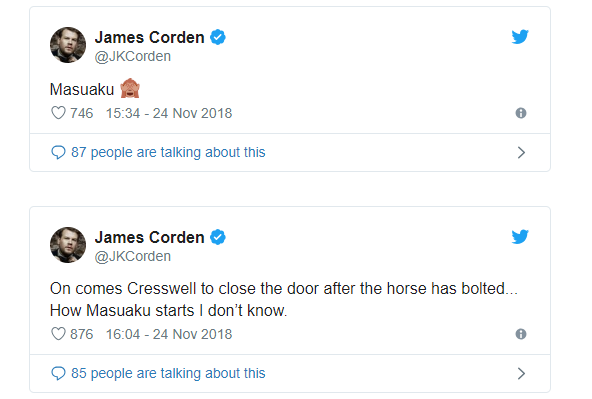This screenshot has width=592, height=399.
Task: Open the "85 people are talking about this" link
Action: pos(168,373)
